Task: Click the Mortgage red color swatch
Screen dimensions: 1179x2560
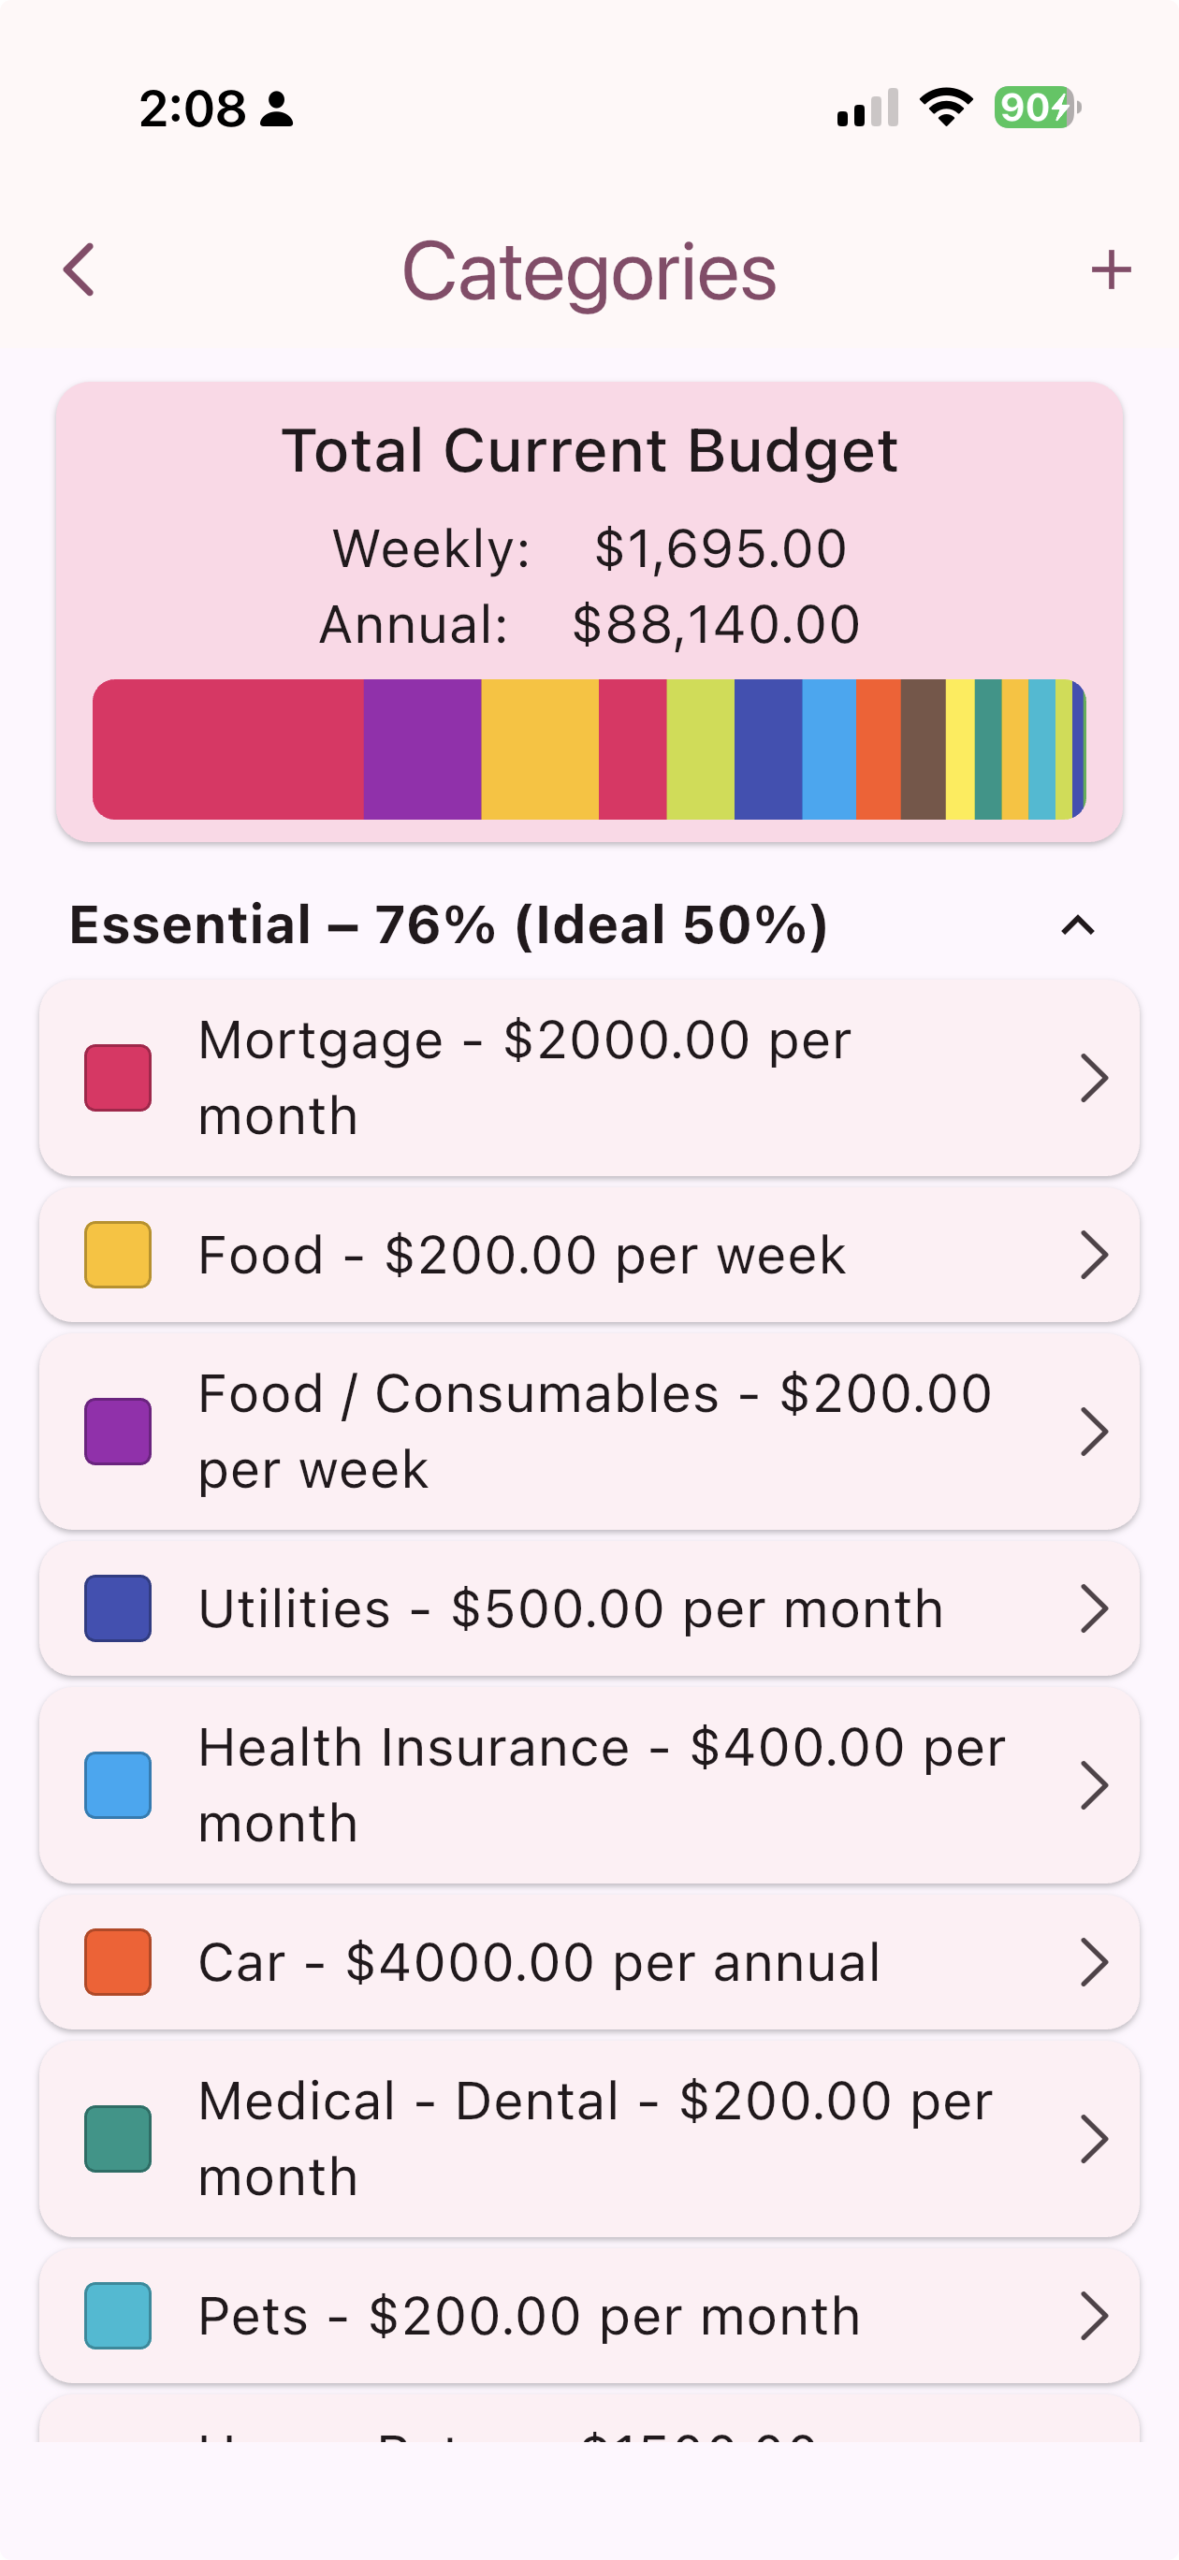Action: tap(118, 1078)
